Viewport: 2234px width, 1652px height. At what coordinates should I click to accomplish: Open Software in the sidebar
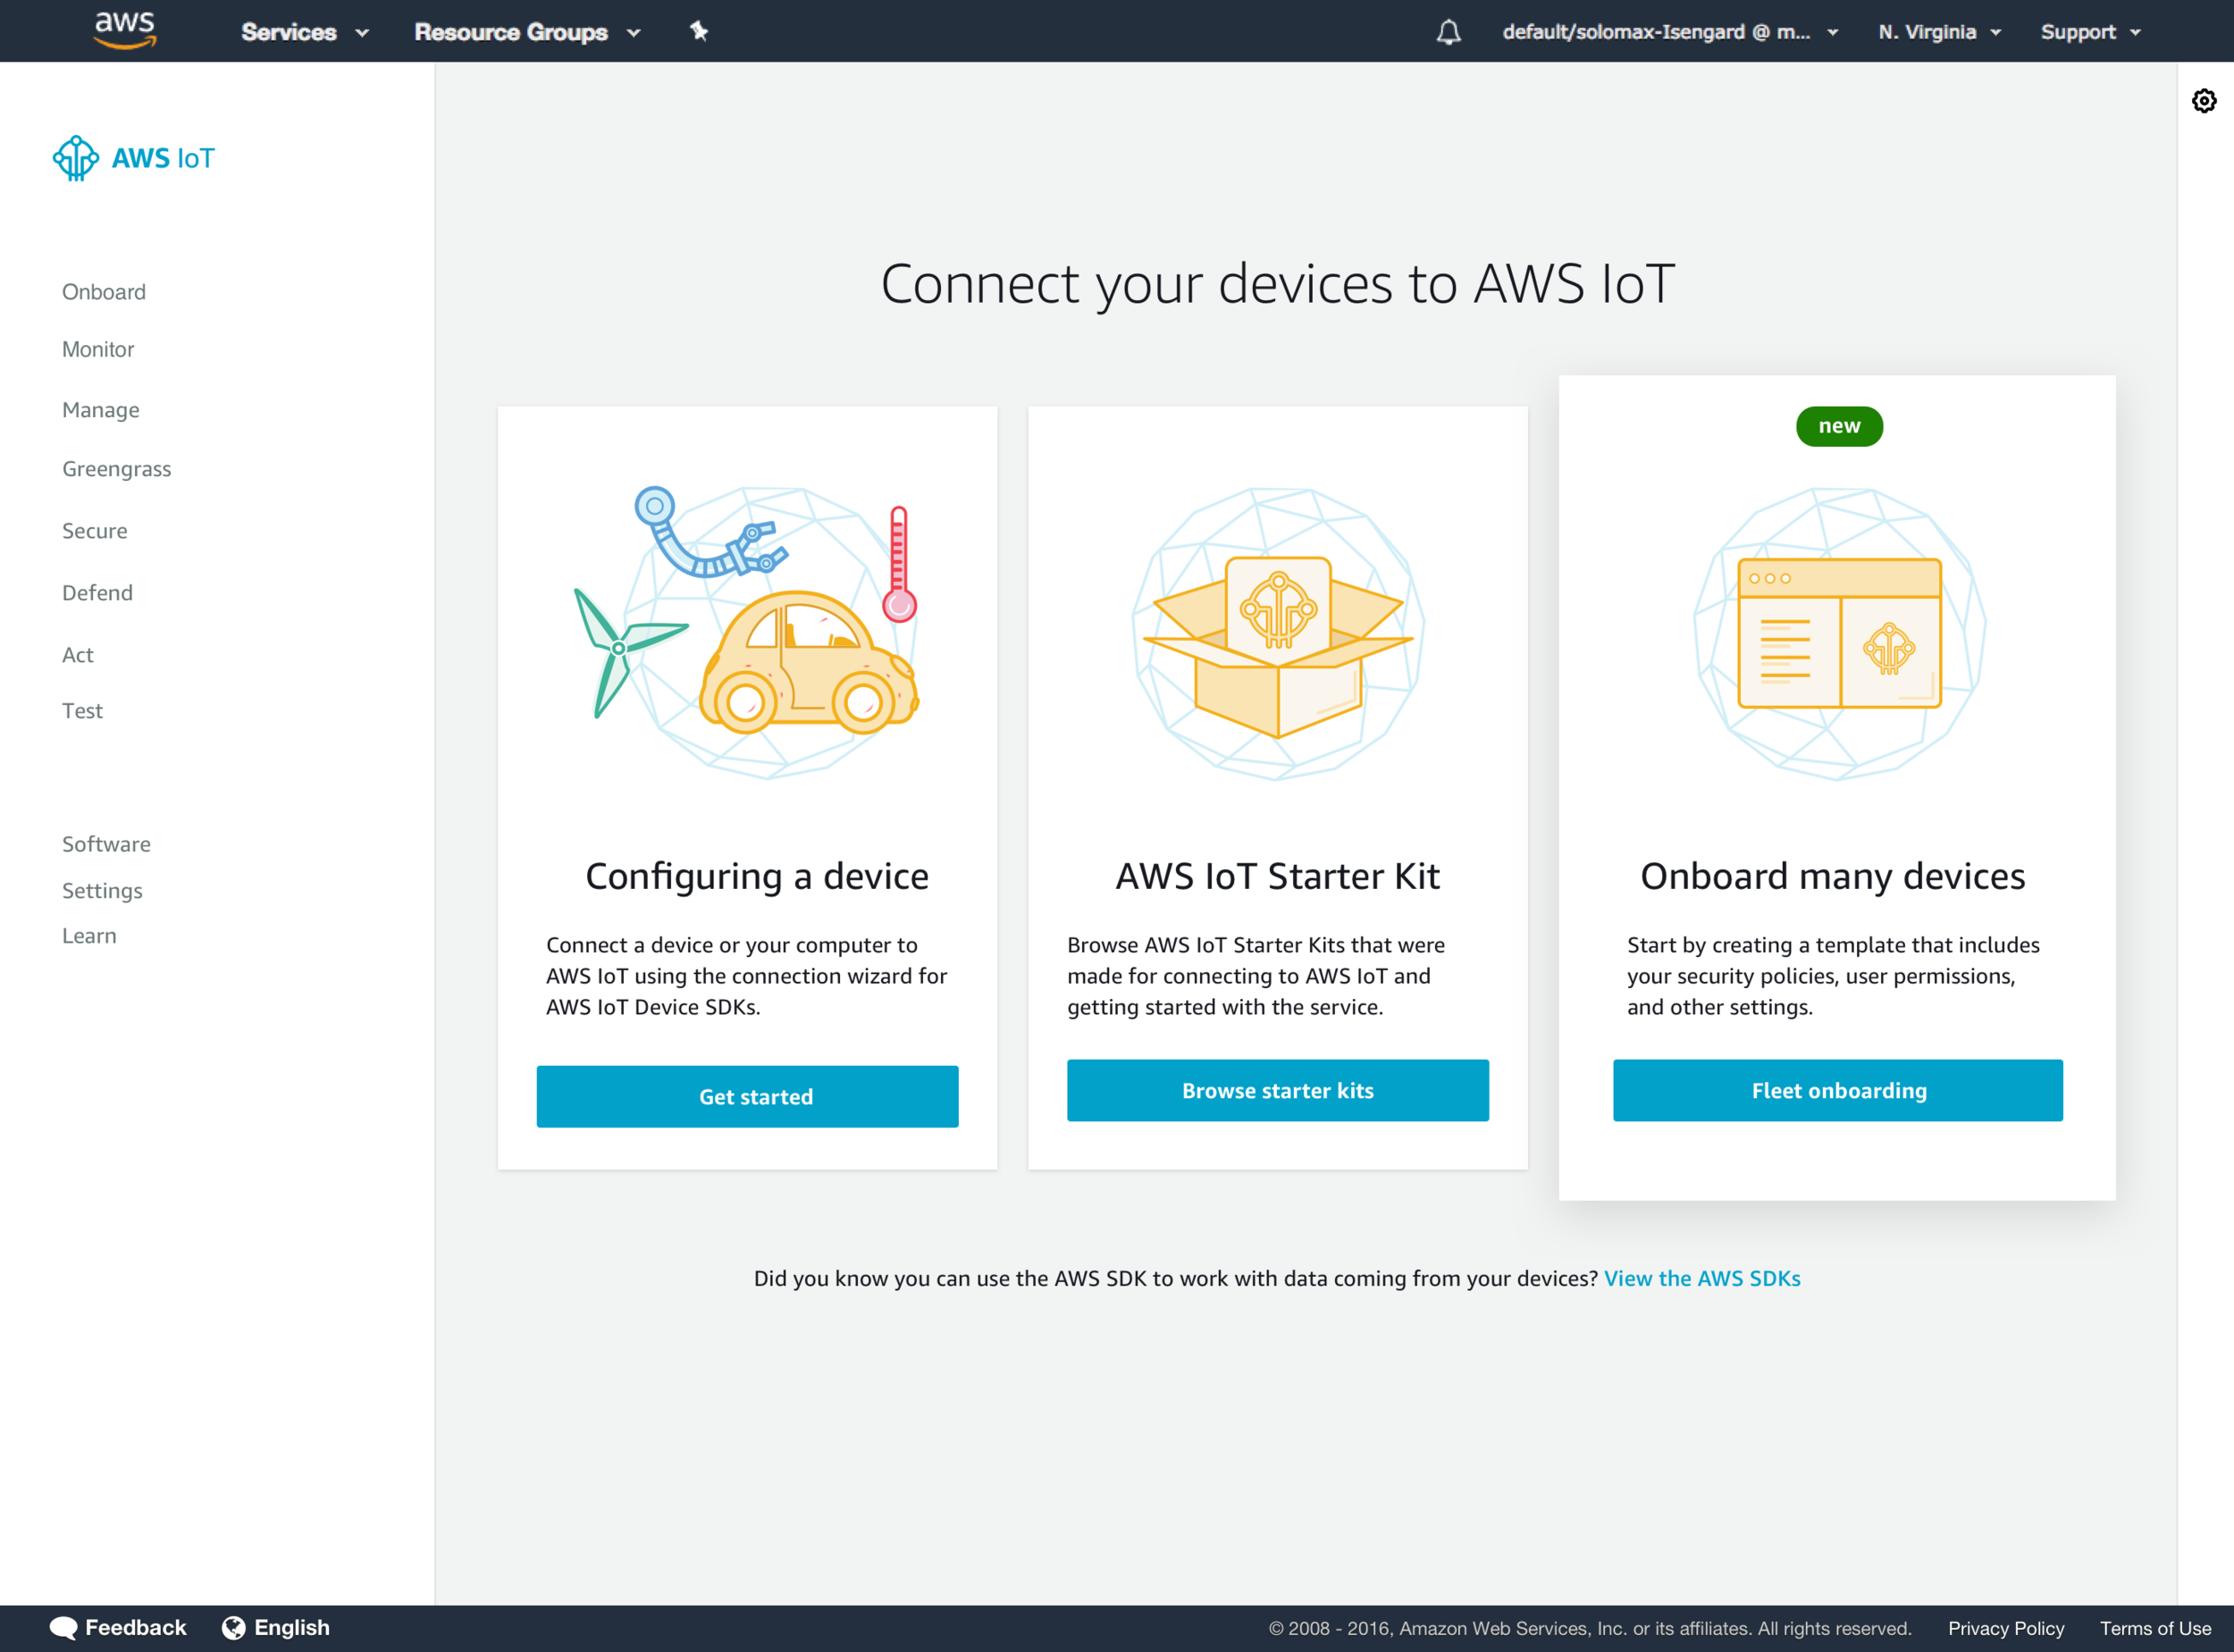pyautogui.click(x=106, y=844)
